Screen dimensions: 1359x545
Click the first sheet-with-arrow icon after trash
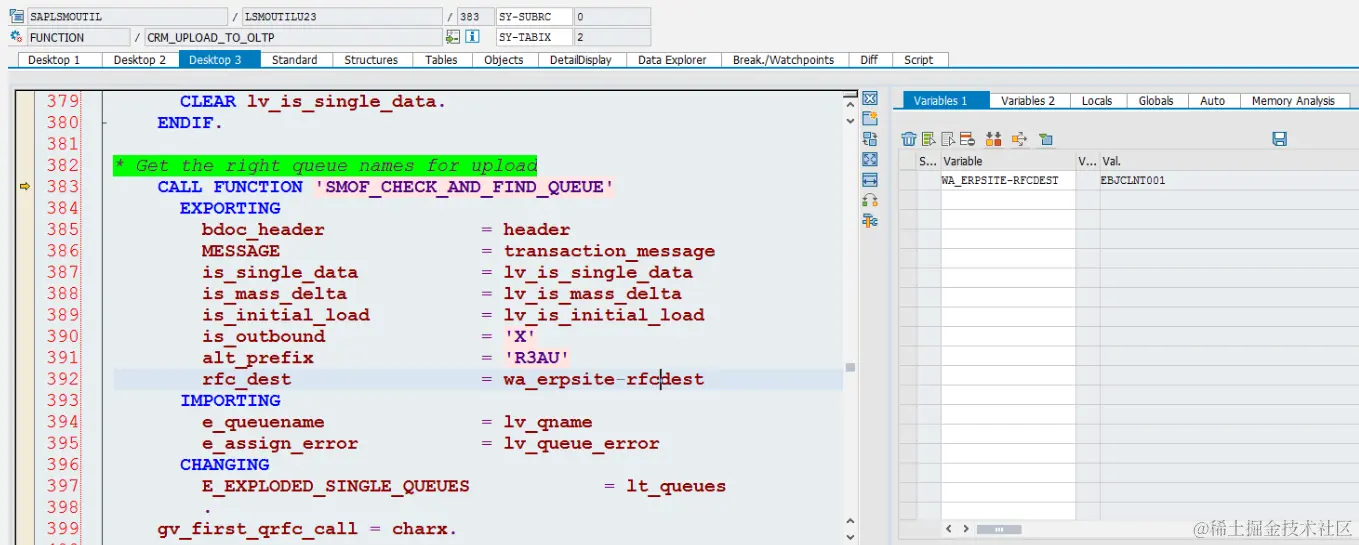point(927,139)
